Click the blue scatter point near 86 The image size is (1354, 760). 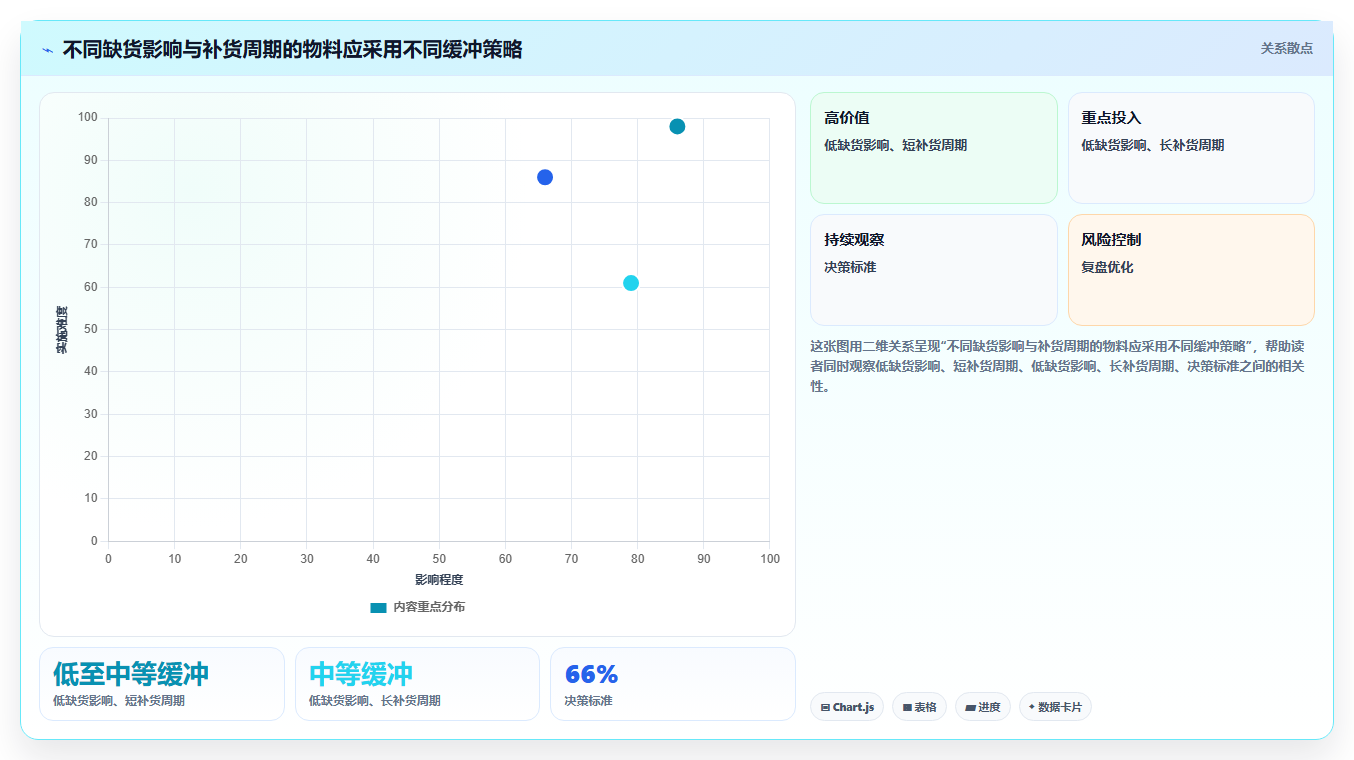[545, 177]
